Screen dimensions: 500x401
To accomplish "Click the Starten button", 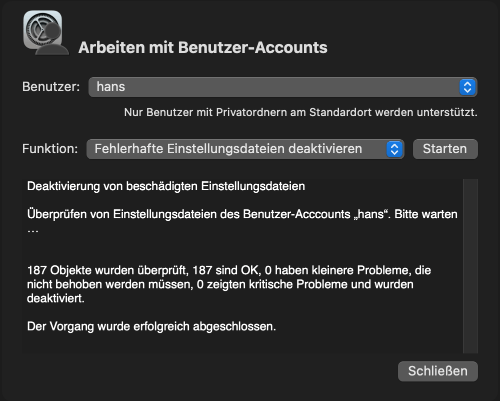I will tap(445, 149).
